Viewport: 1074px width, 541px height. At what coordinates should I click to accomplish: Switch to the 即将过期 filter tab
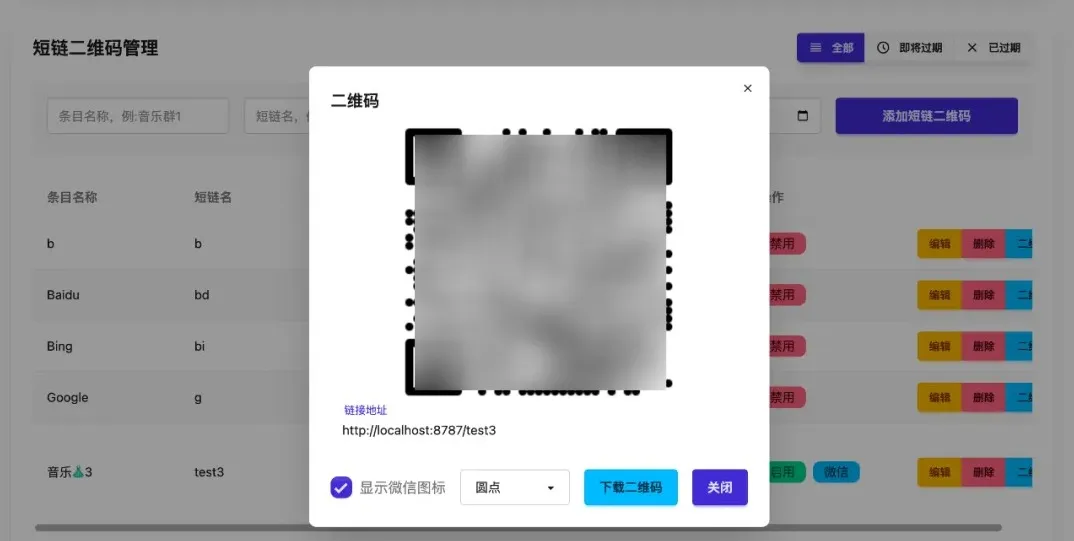[x=909, y=47]
